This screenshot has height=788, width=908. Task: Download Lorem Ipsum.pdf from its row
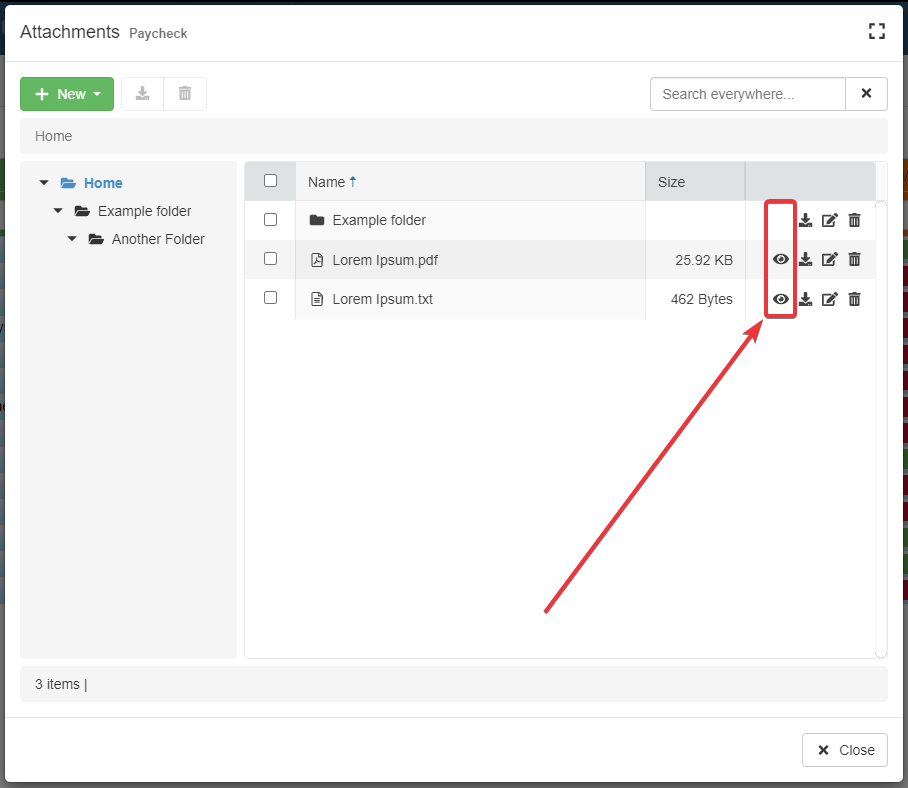pos(805,260)
